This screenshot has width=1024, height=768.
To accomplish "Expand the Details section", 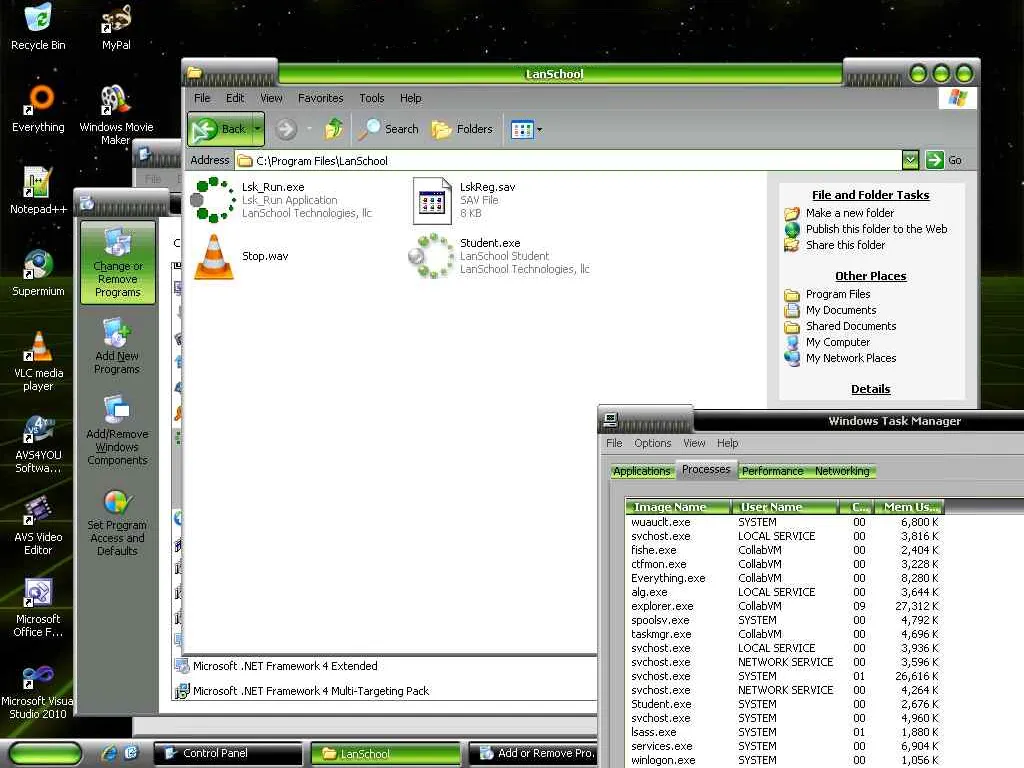I will (871, 389).
